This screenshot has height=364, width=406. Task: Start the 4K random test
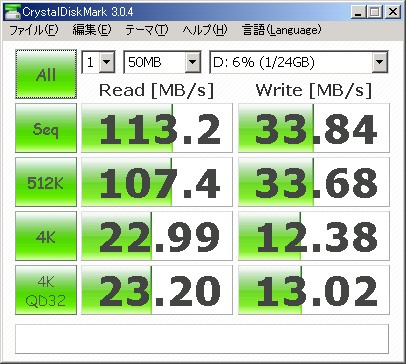[x=46, y=236]
